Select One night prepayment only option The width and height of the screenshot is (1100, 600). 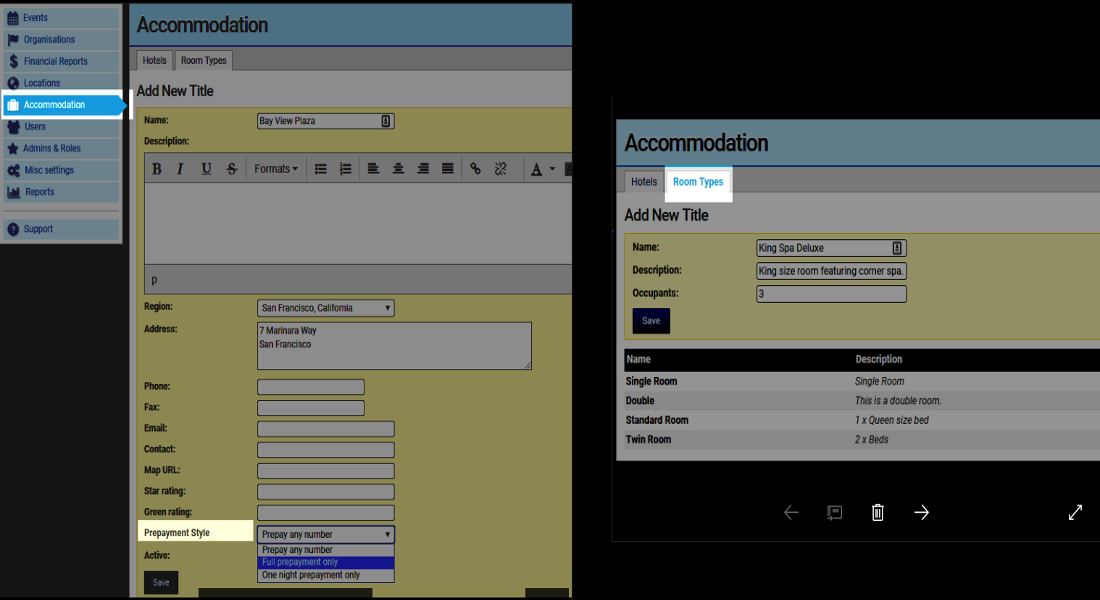pyautogui.click(x=326, y=575)
